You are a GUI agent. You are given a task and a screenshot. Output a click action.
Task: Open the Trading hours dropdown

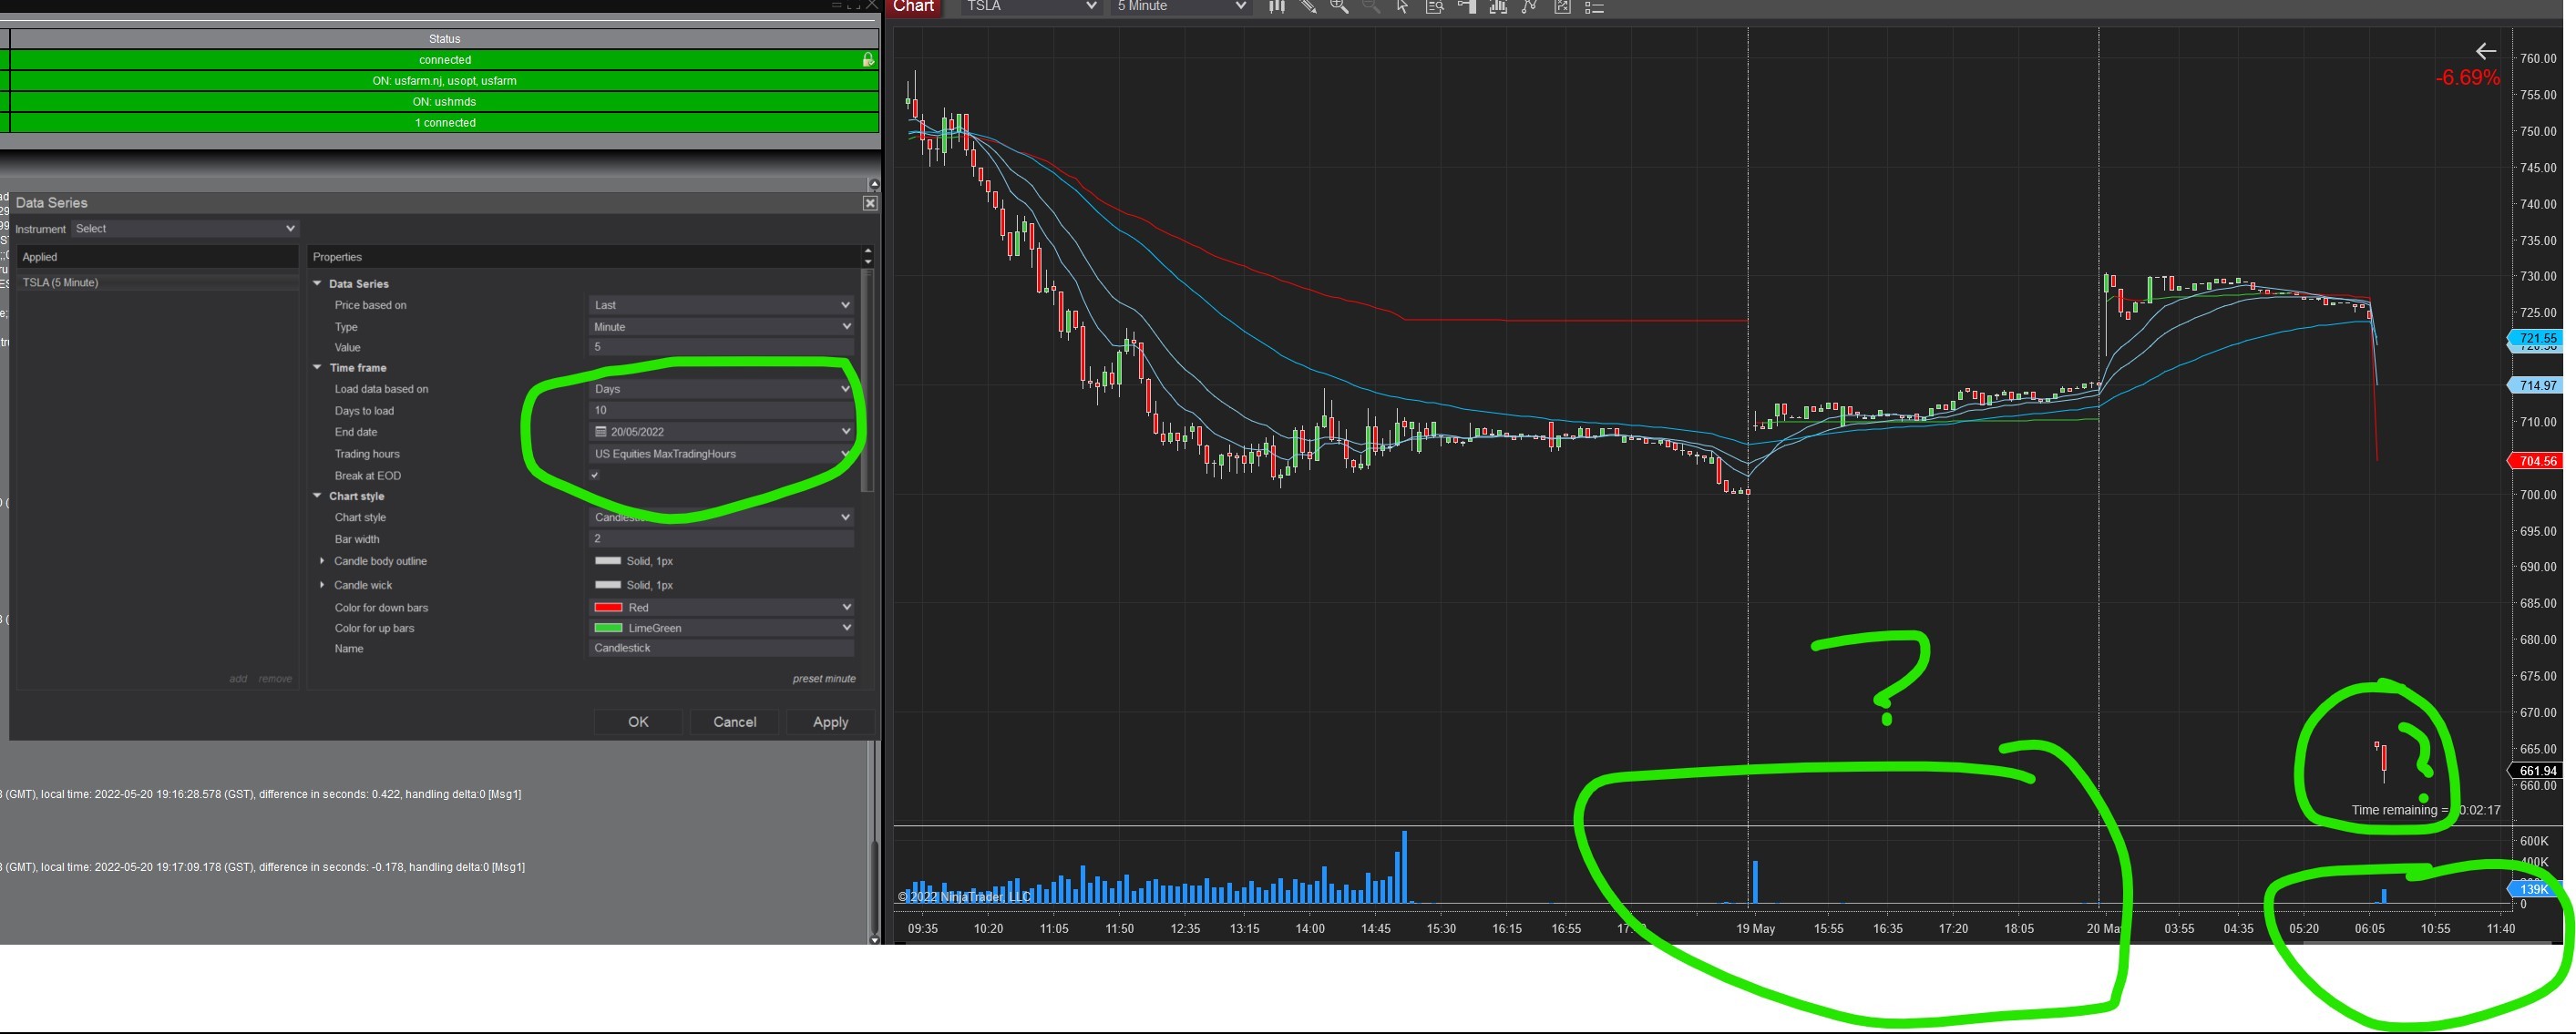pyautogui.click(x=720, y=454)
